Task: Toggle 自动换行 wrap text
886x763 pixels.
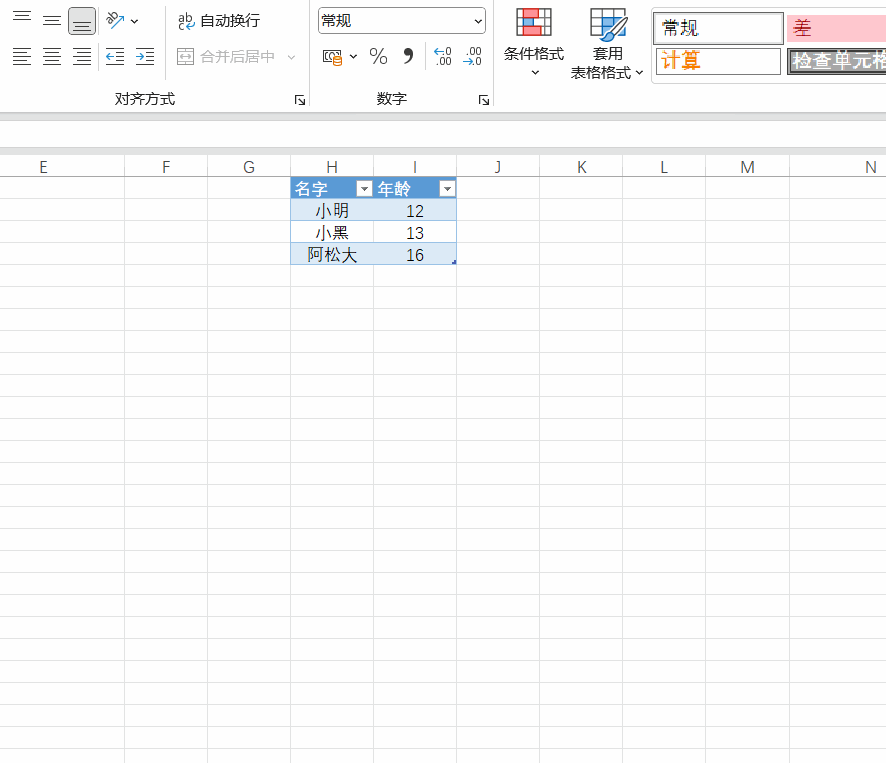Action: point(219,21)
